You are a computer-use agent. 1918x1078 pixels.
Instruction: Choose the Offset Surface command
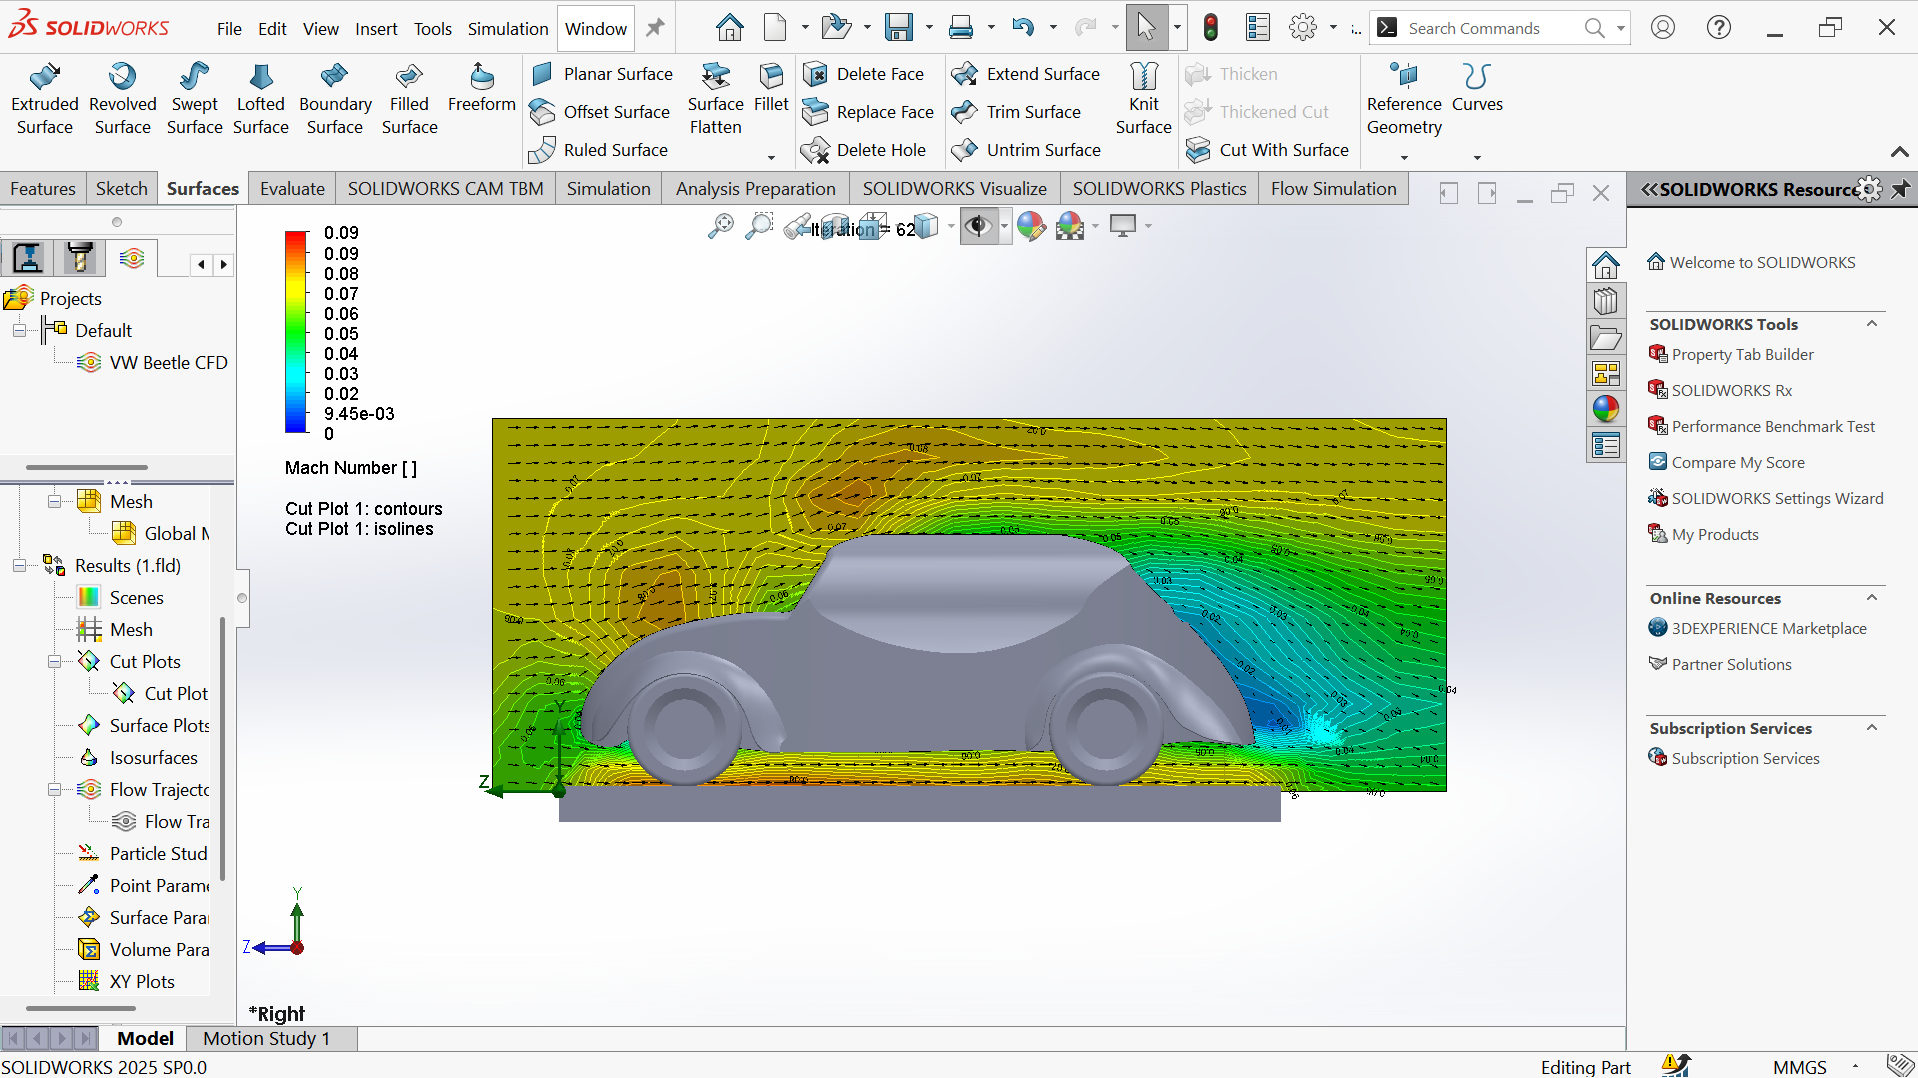(600, 112)
